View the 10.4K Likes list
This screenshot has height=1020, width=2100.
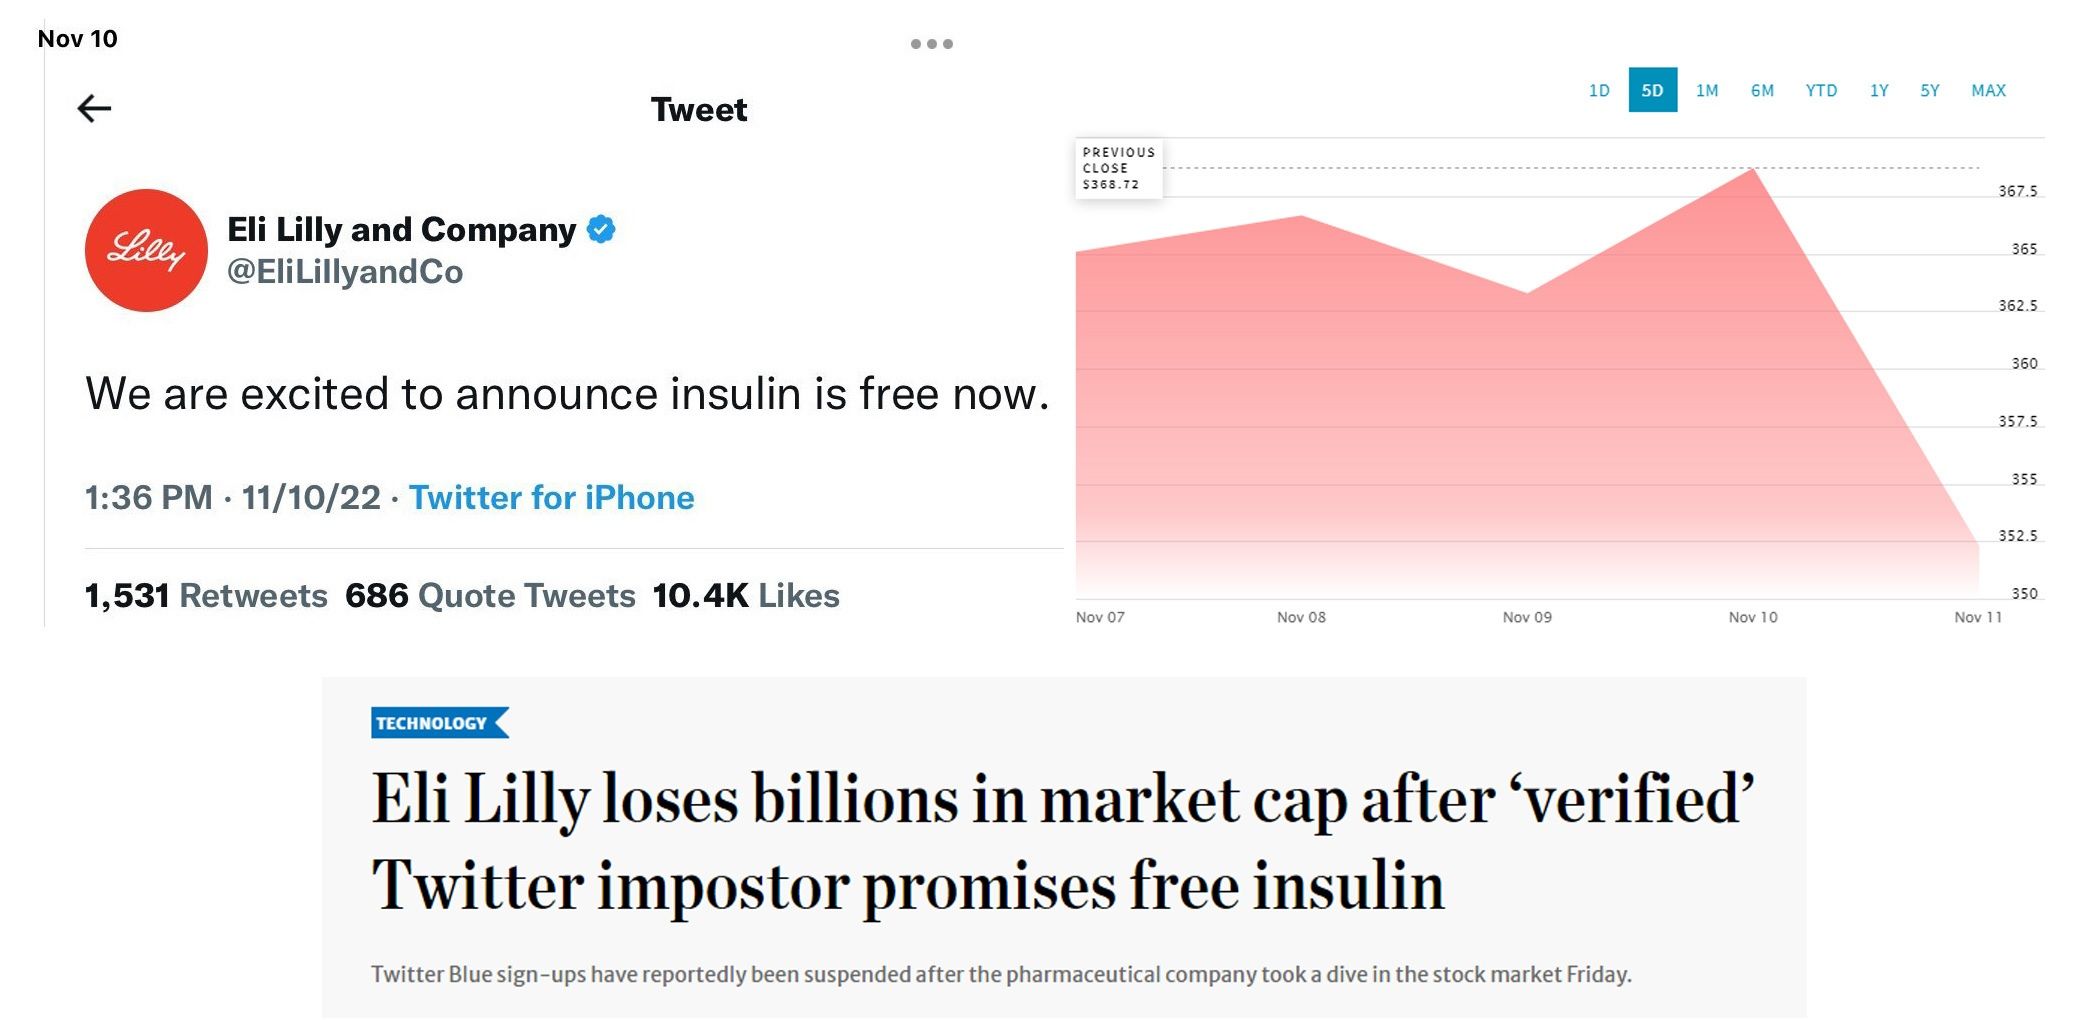coord(746,595)
